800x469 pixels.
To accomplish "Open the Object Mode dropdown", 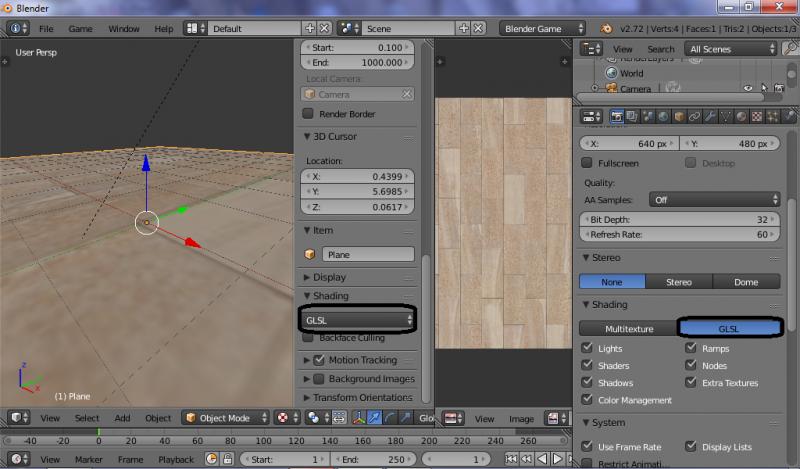I will pos(225,418).
